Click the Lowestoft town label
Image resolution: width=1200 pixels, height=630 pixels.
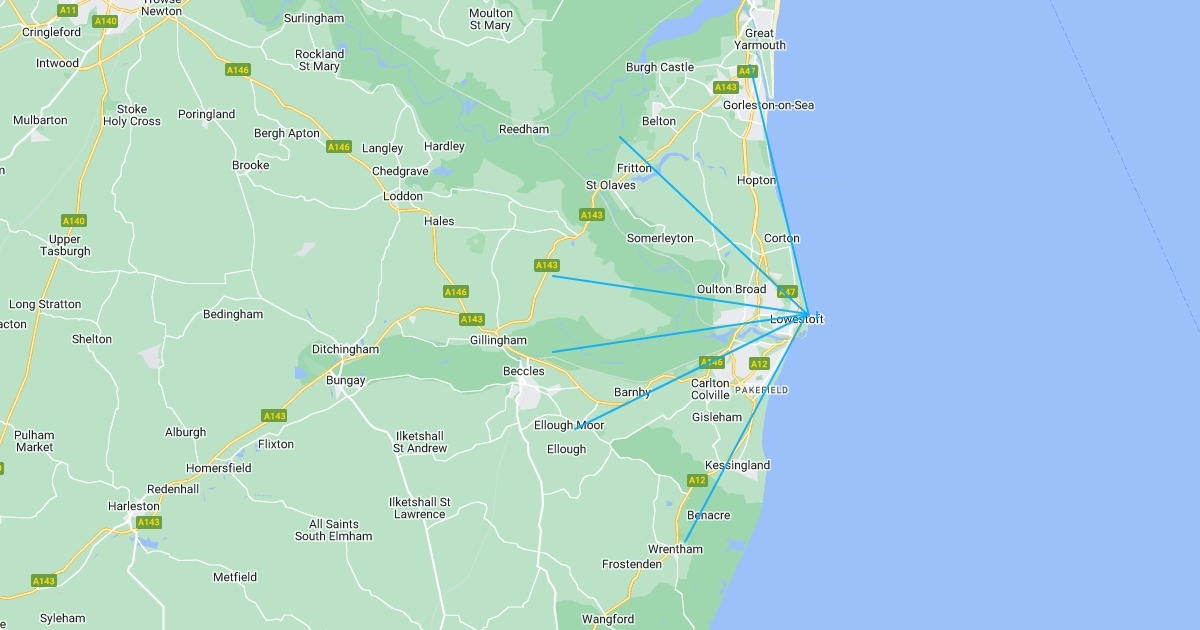point(797,319)
